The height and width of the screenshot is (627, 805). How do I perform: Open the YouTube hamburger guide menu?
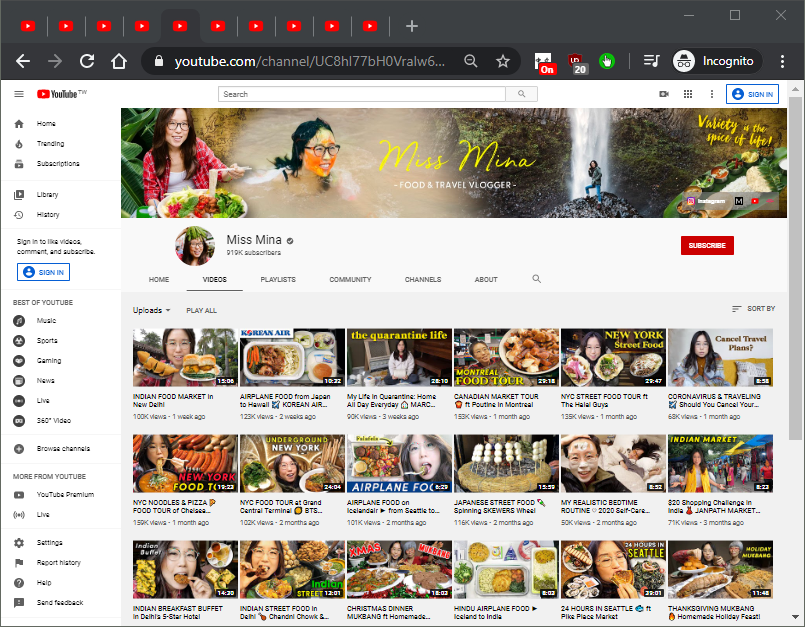pos(19,94)
